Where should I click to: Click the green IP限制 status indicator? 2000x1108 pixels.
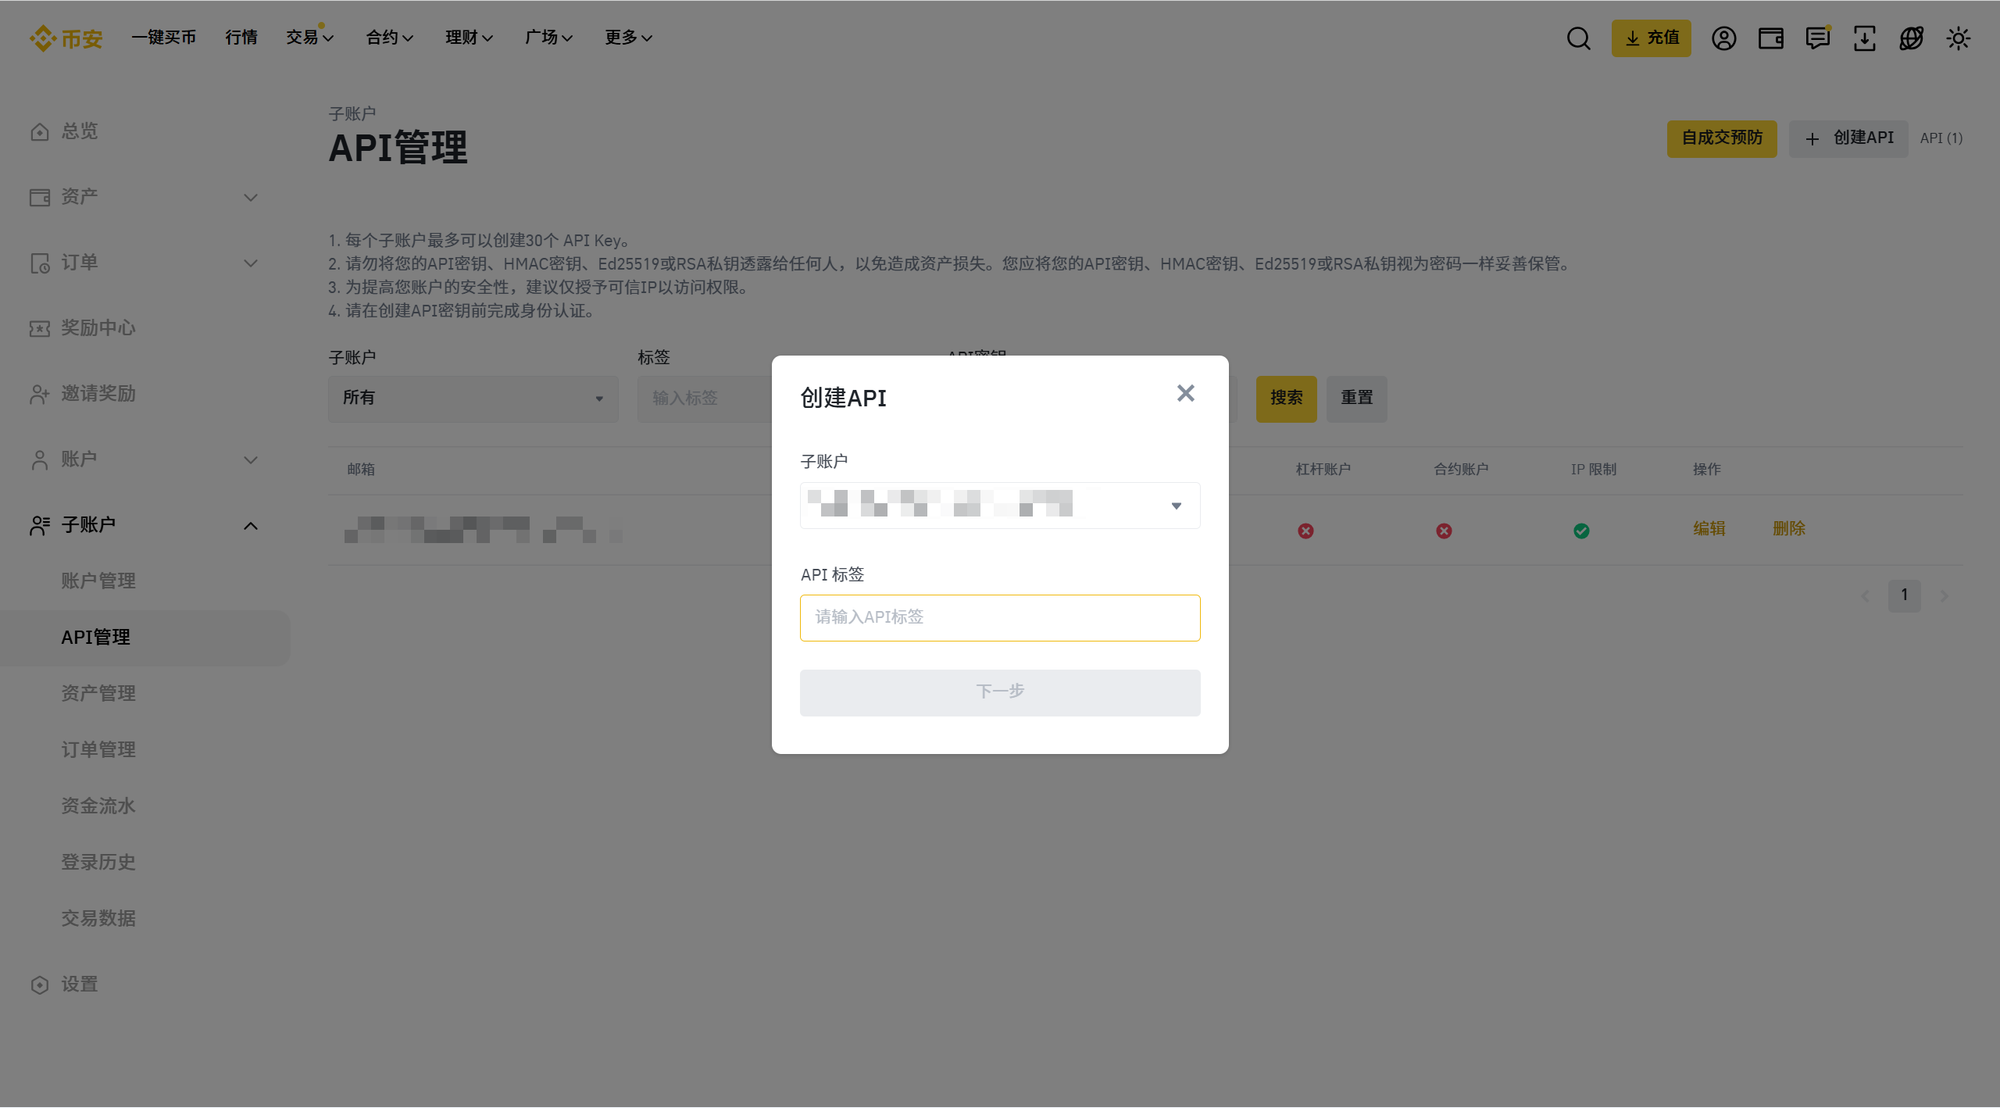click(1581, 531)
